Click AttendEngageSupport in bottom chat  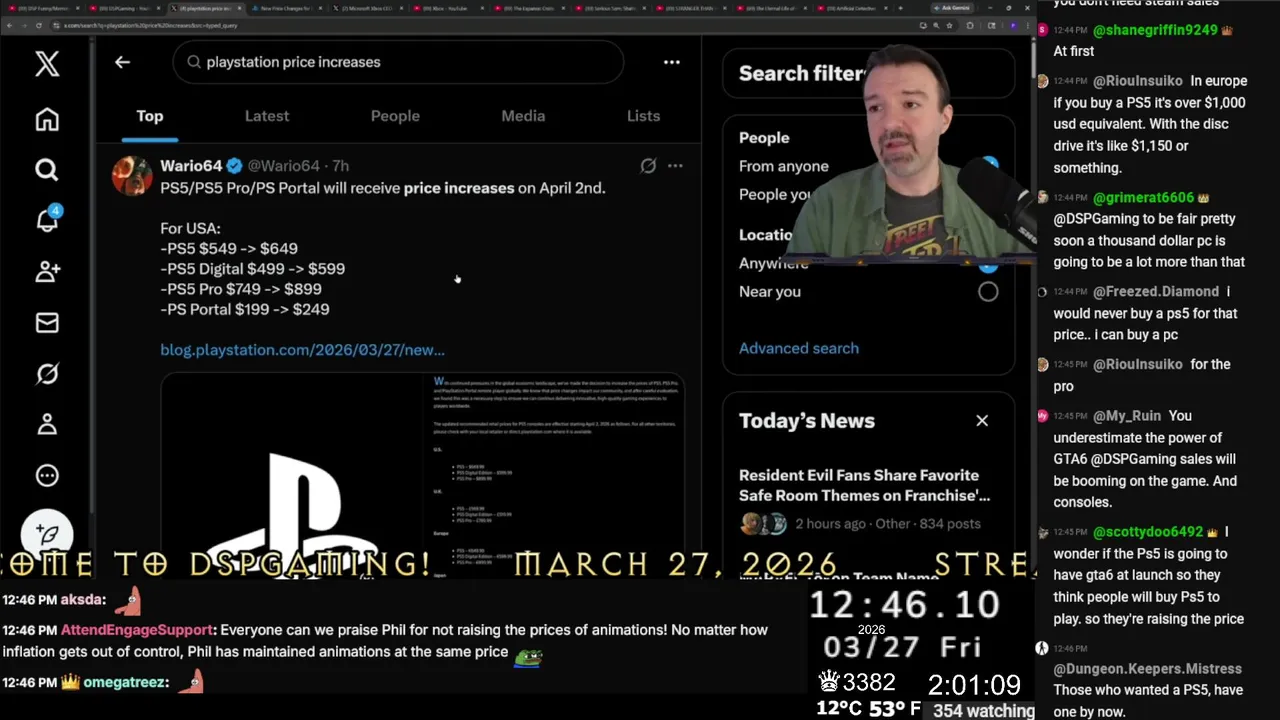137,630
